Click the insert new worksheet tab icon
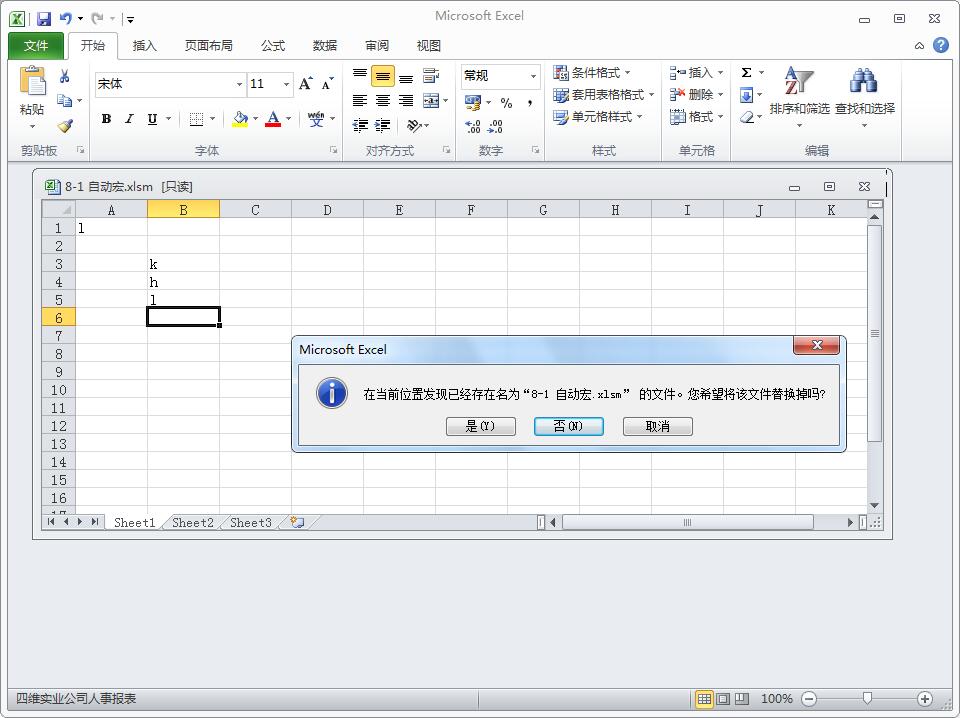This screenshot has height=718, width=960. tap(298, 522)
